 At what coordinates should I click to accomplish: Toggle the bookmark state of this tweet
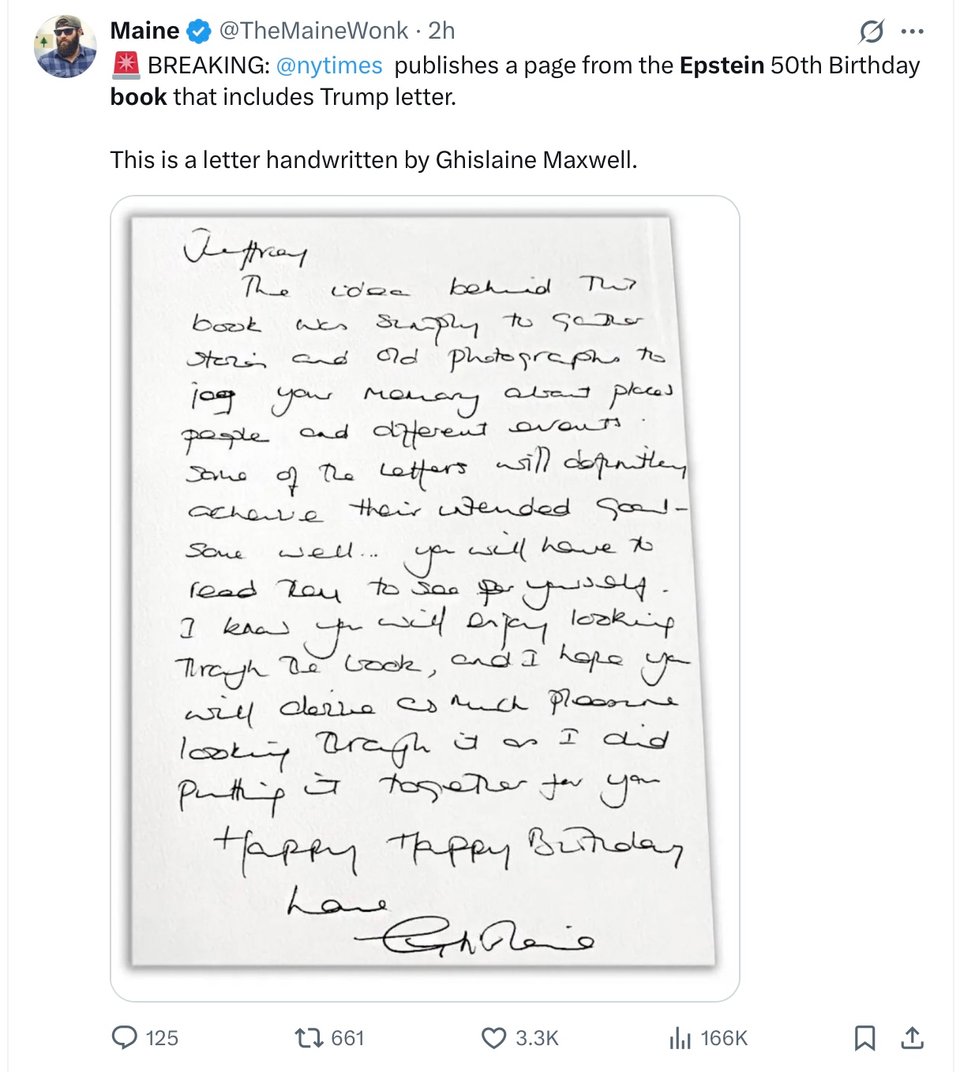point(868,1038)
